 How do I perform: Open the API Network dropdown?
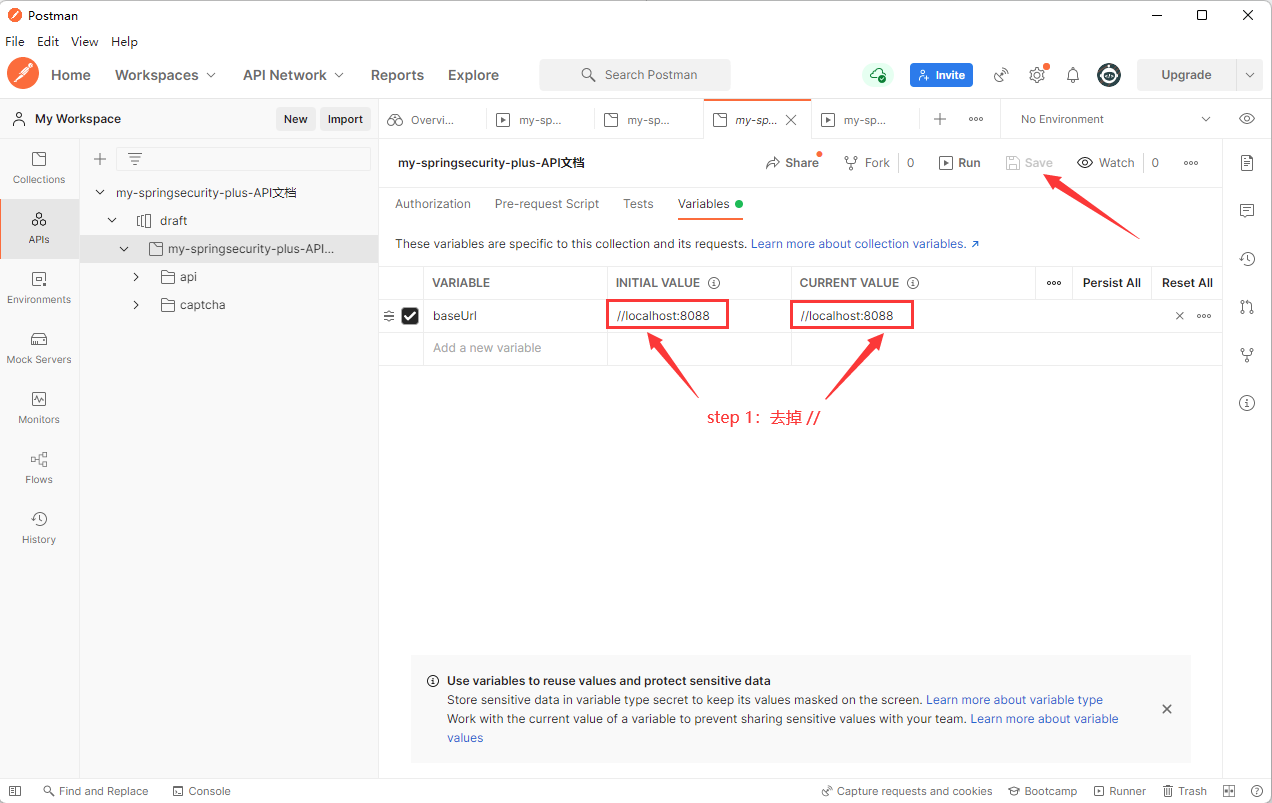[x=294, y=75]
